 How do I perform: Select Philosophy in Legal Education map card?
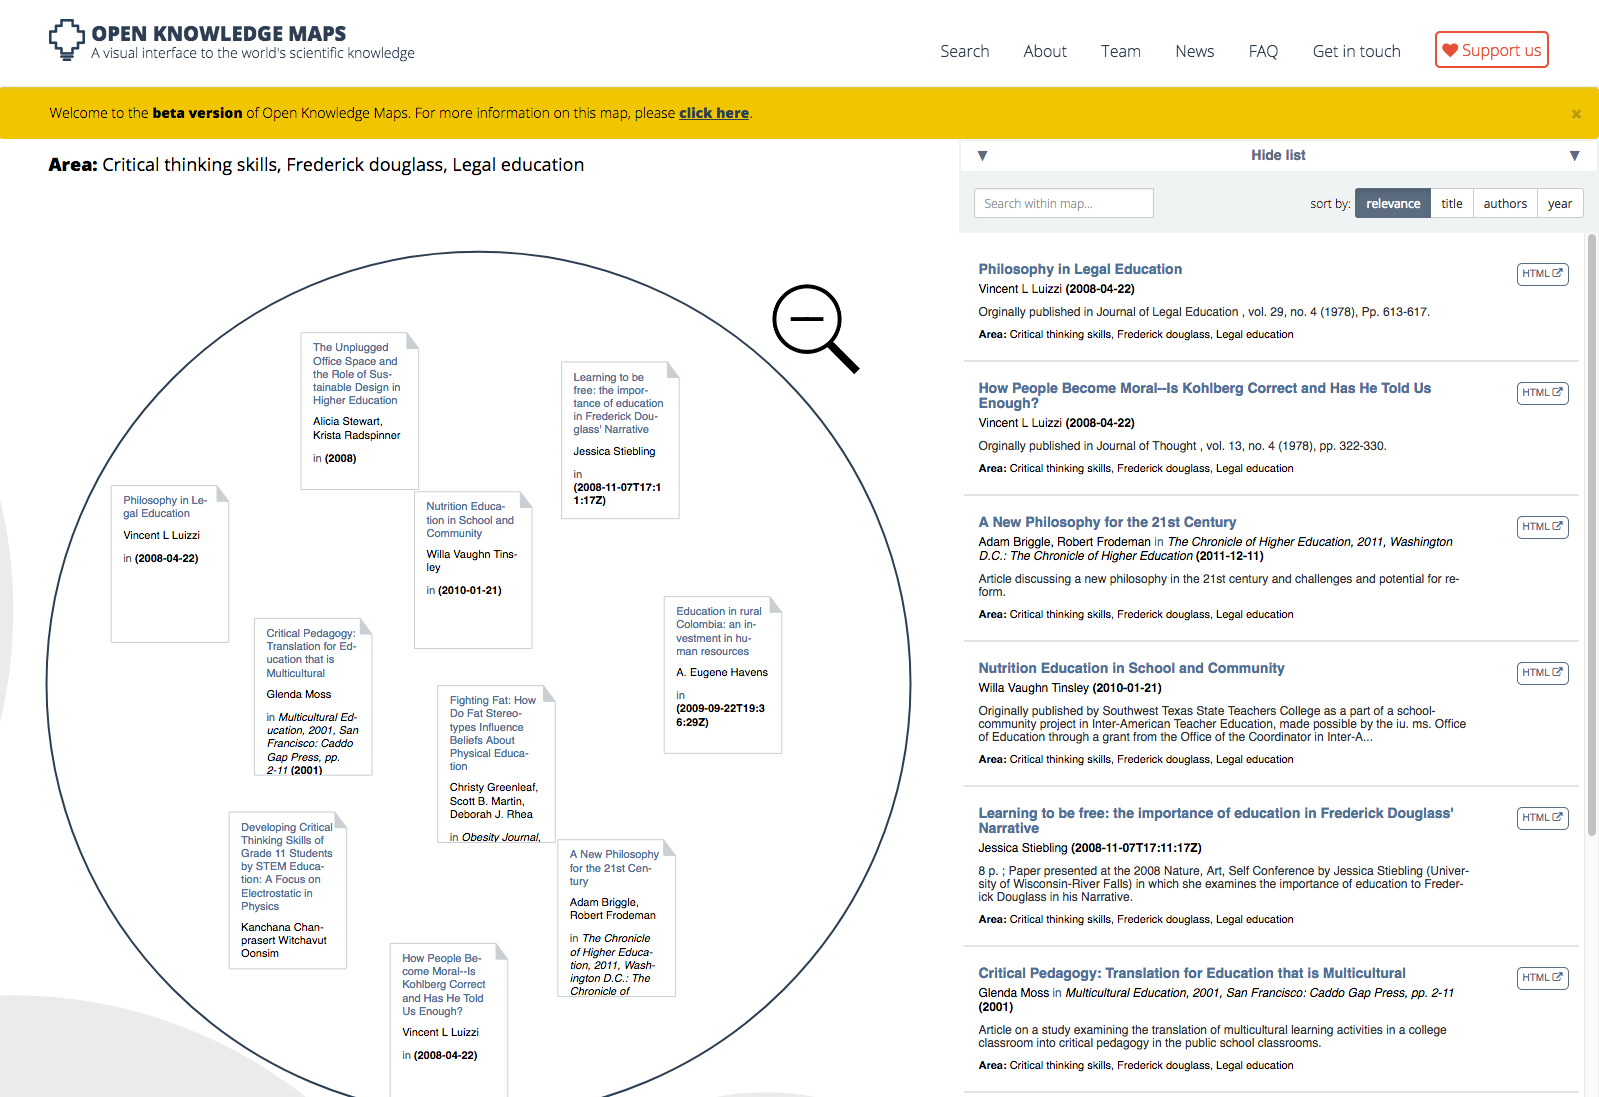tap(170, 564)
